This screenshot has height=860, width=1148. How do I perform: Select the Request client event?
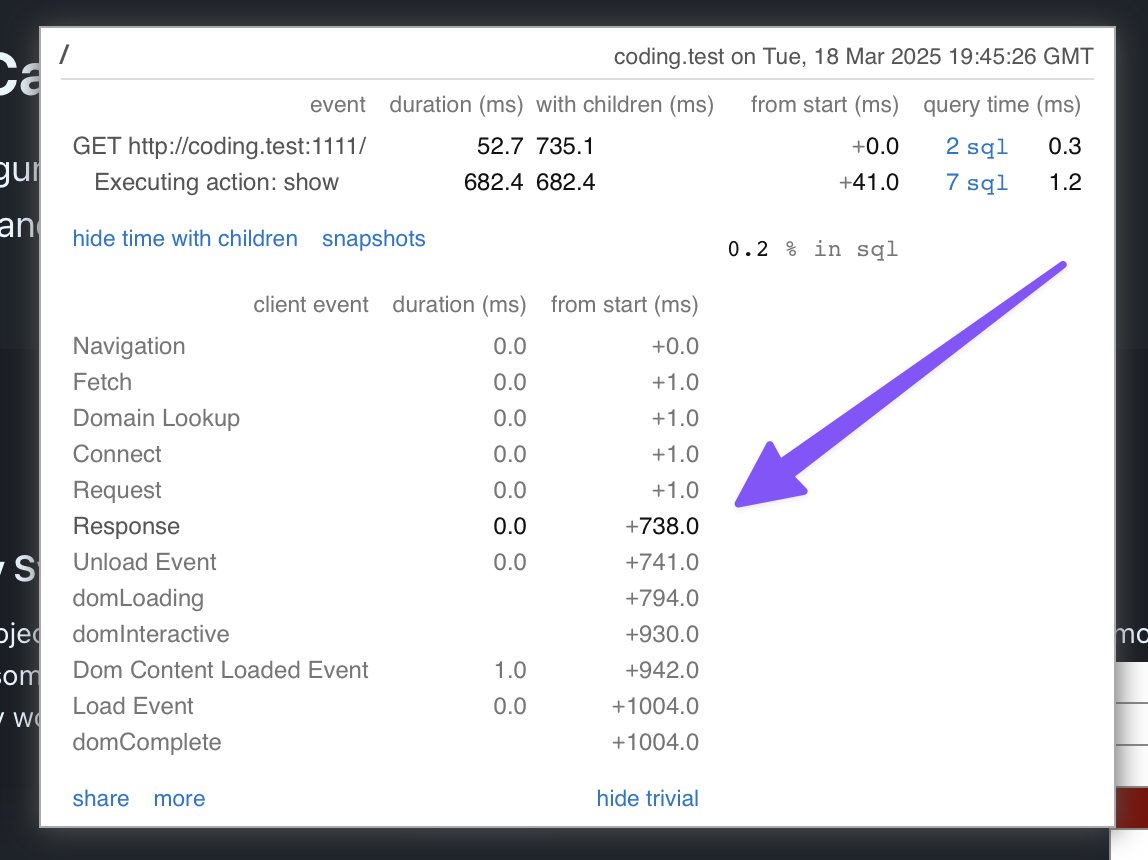386,490
